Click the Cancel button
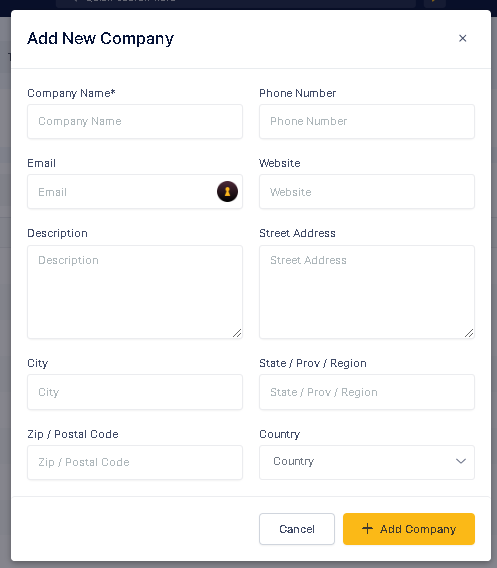The width and height of the screenshot is (497, 568). [x=297, y=529]
